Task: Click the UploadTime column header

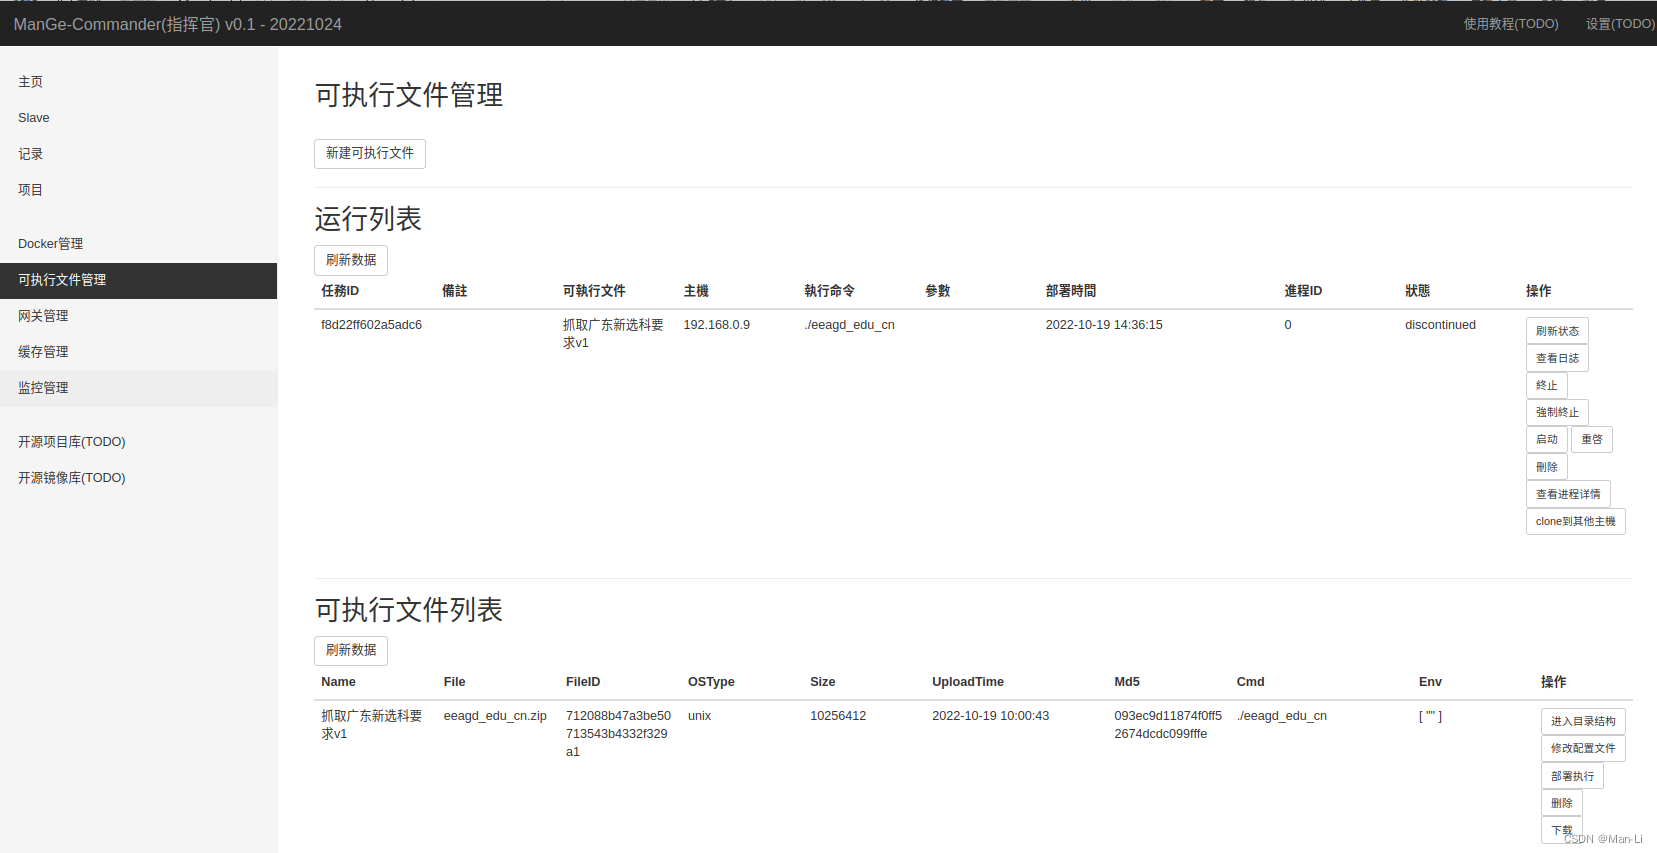Action: click(x=968, y=682)
